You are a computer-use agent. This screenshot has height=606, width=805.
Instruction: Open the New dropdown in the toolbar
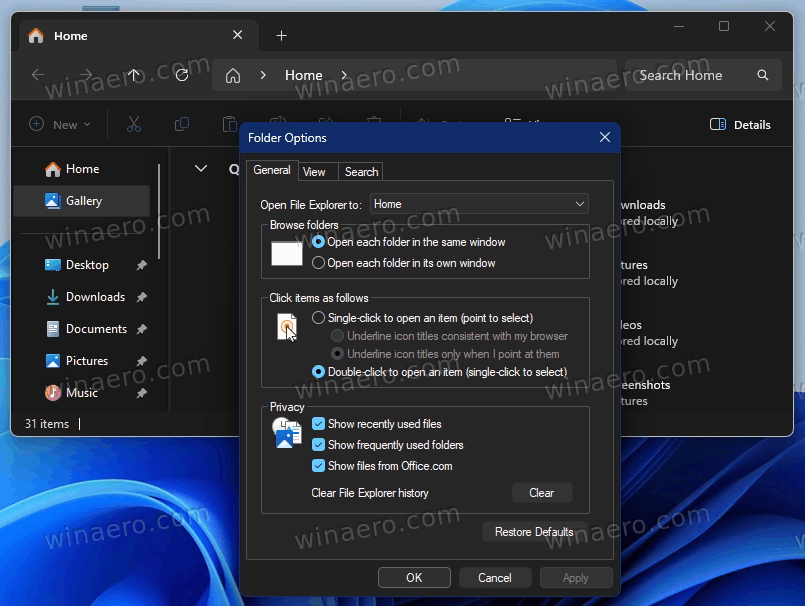[x=60, y=125]
